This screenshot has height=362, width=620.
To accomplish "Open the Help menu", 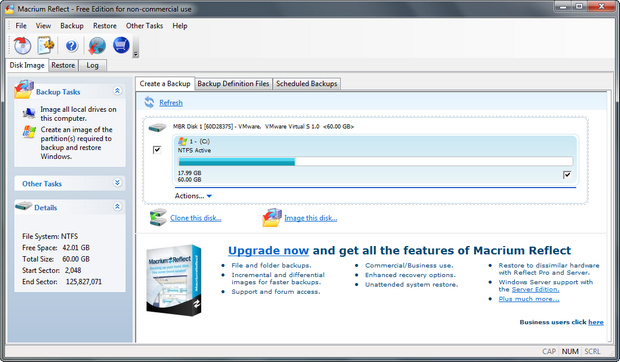I will (x=180, y=26).
